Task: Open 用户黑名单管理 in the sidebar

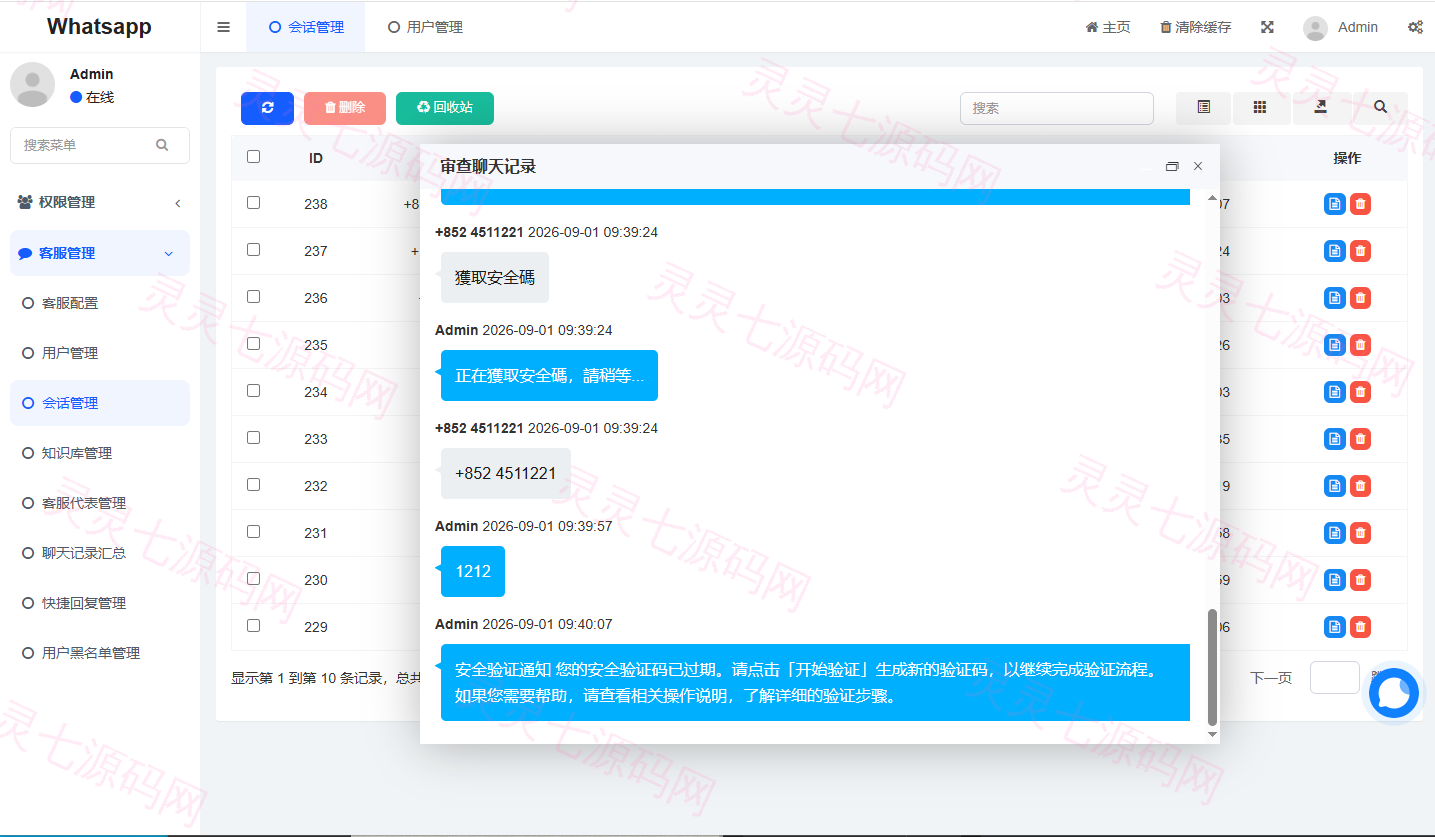Action: pyautogui.click(x=100, y=653)
